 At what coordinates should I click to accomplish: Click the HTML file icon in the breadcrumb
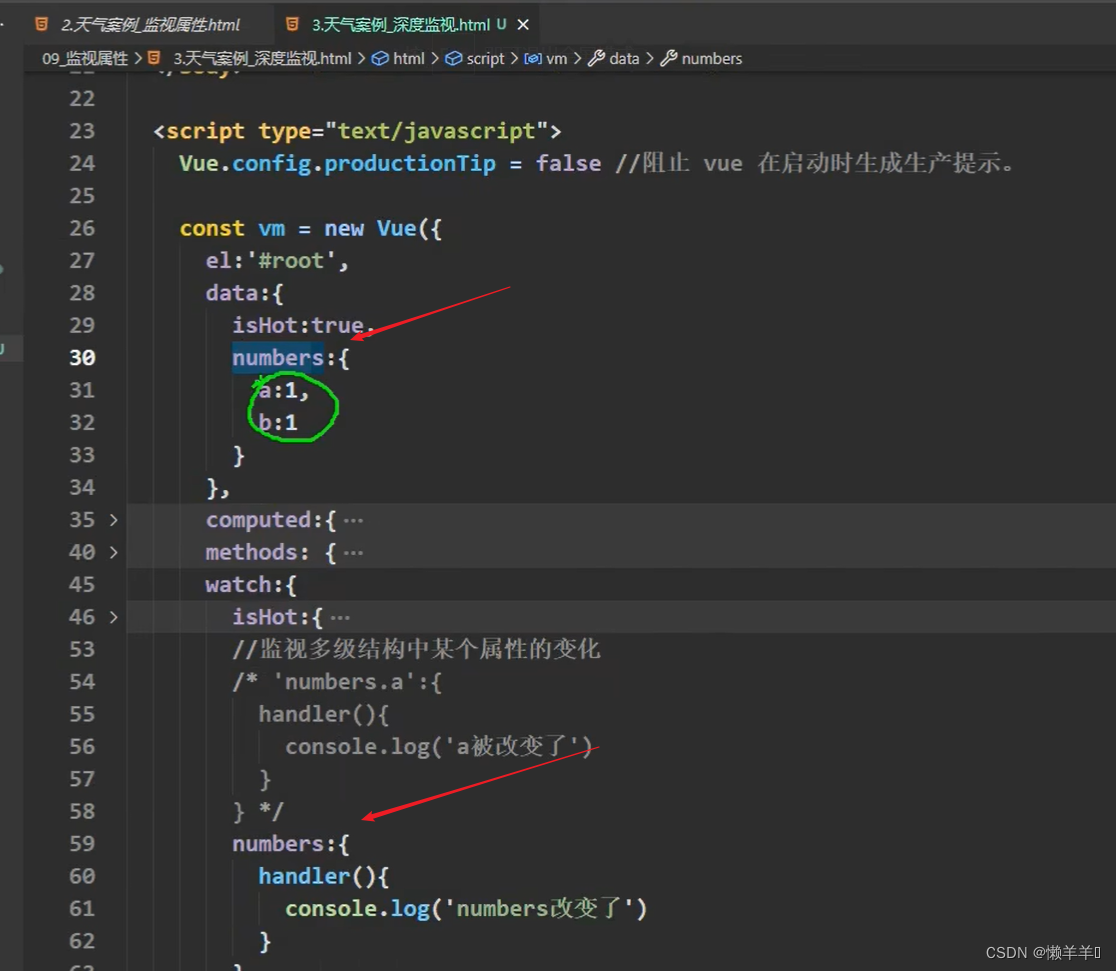[x=154, y=58]
